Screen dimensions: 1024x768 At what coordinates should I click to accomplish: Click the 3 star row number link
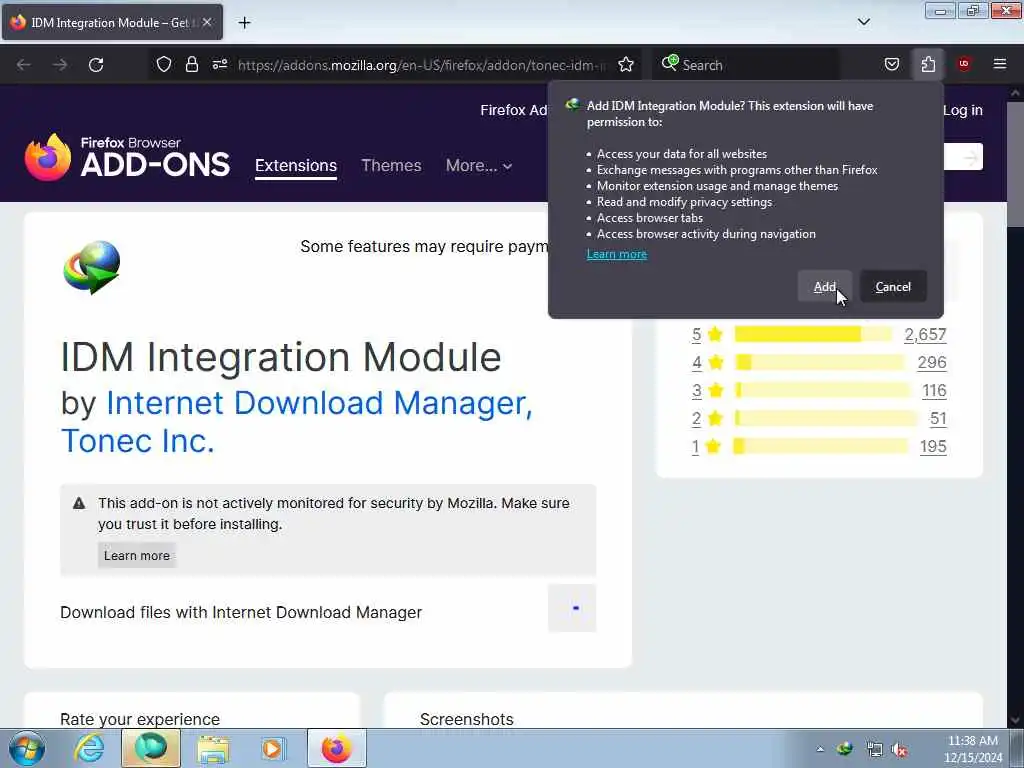696,391
